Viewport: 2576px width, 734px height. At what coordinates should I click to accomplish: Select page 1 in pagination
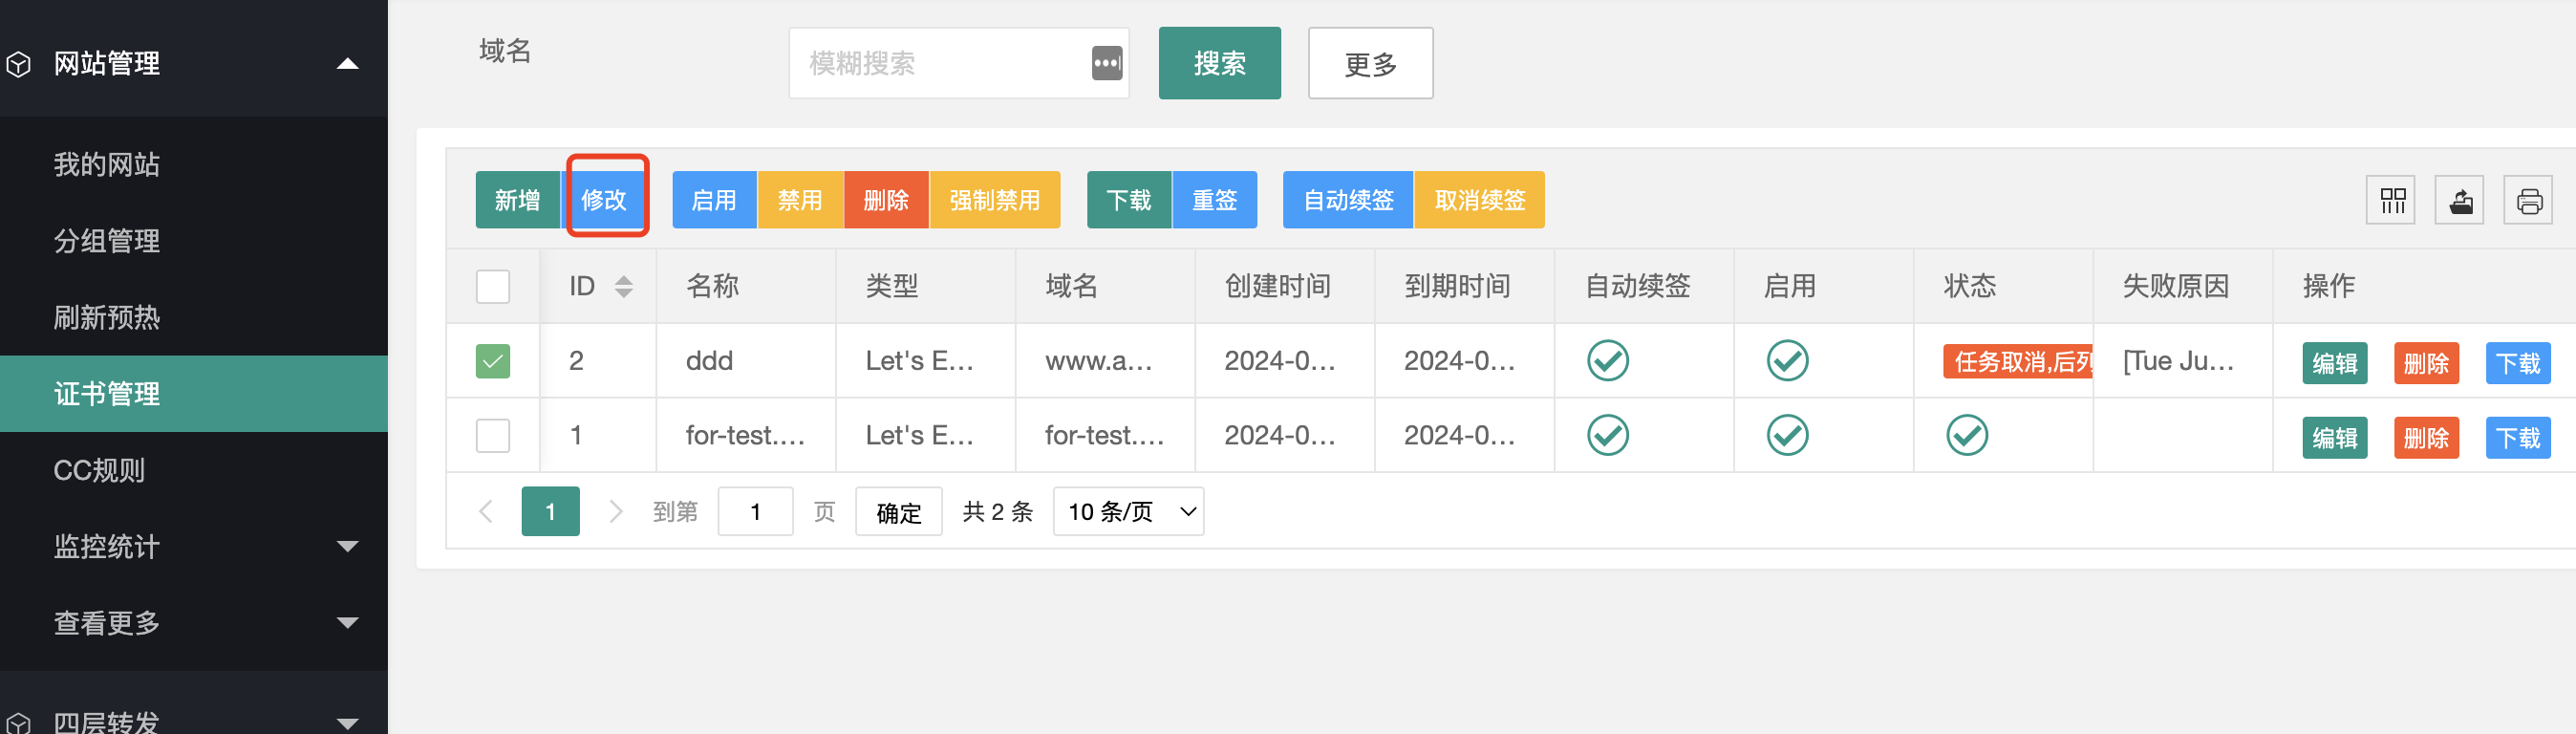550,512
